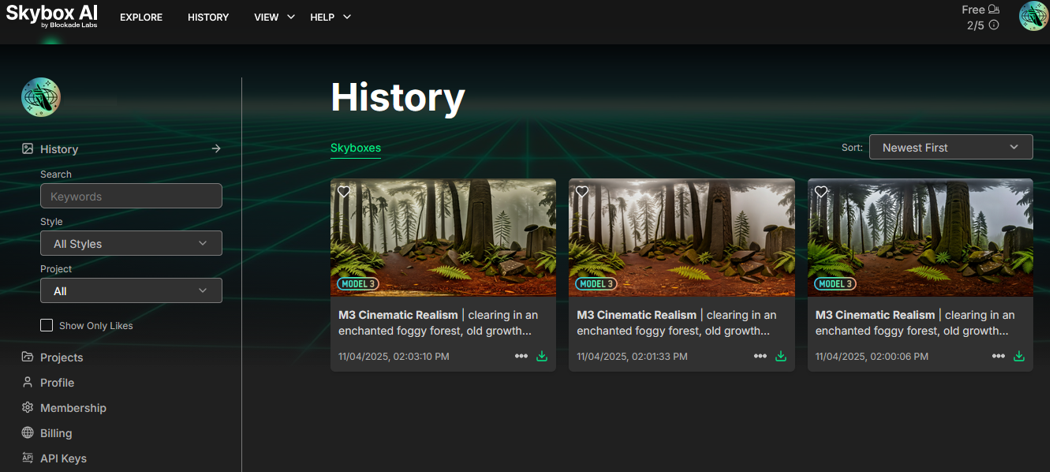The image size is (1050, 472).
Task: Open the 02:01:33 PM skybox thumbnail
Action: click(682, 238)
